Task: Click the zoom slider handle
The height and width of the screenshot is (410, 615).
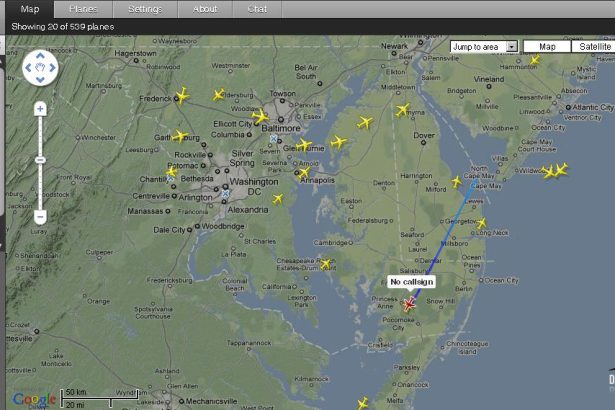Action: [40, 160]
